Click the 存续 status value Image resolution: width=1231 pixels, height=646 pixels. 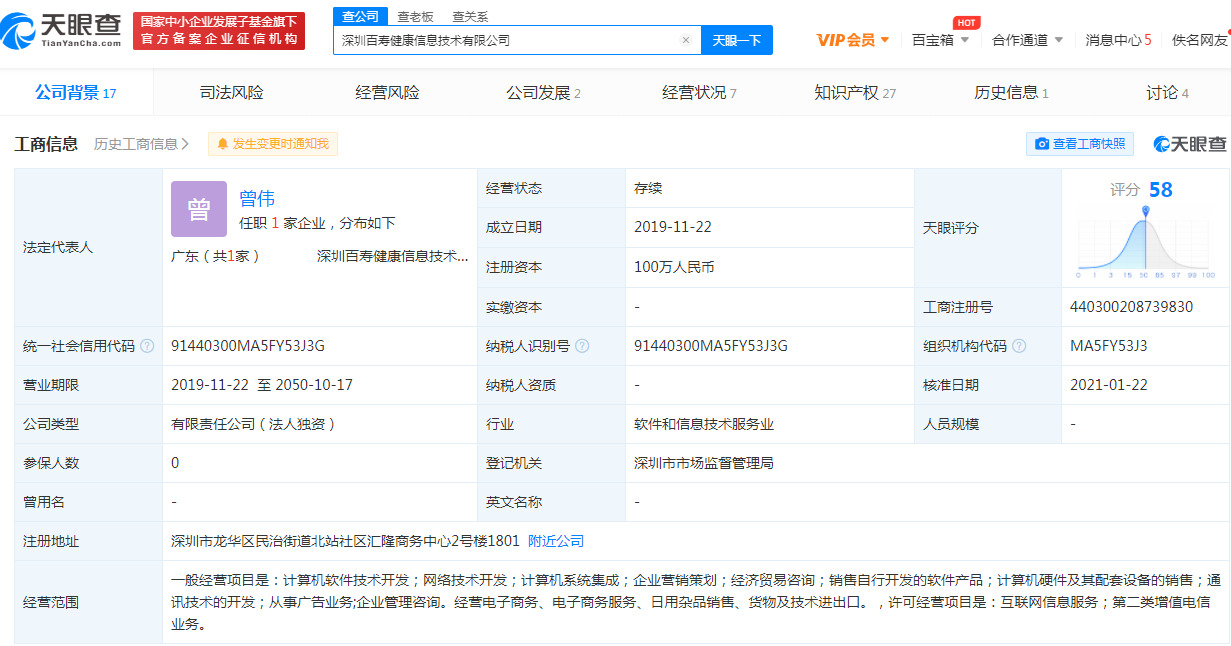[x=648, y=188]
